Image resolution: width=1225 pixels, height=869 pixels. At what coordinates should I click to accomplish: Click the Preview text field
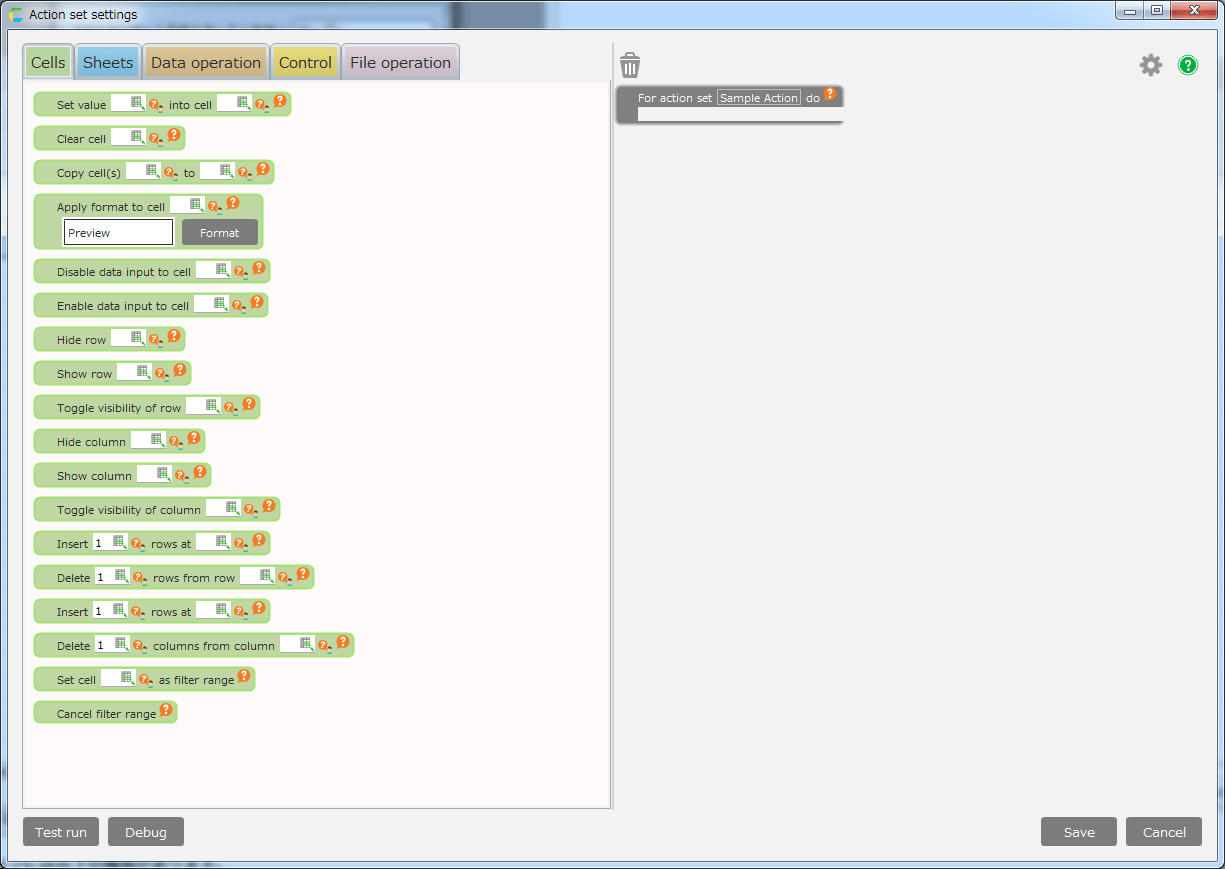tap(118, 233)
